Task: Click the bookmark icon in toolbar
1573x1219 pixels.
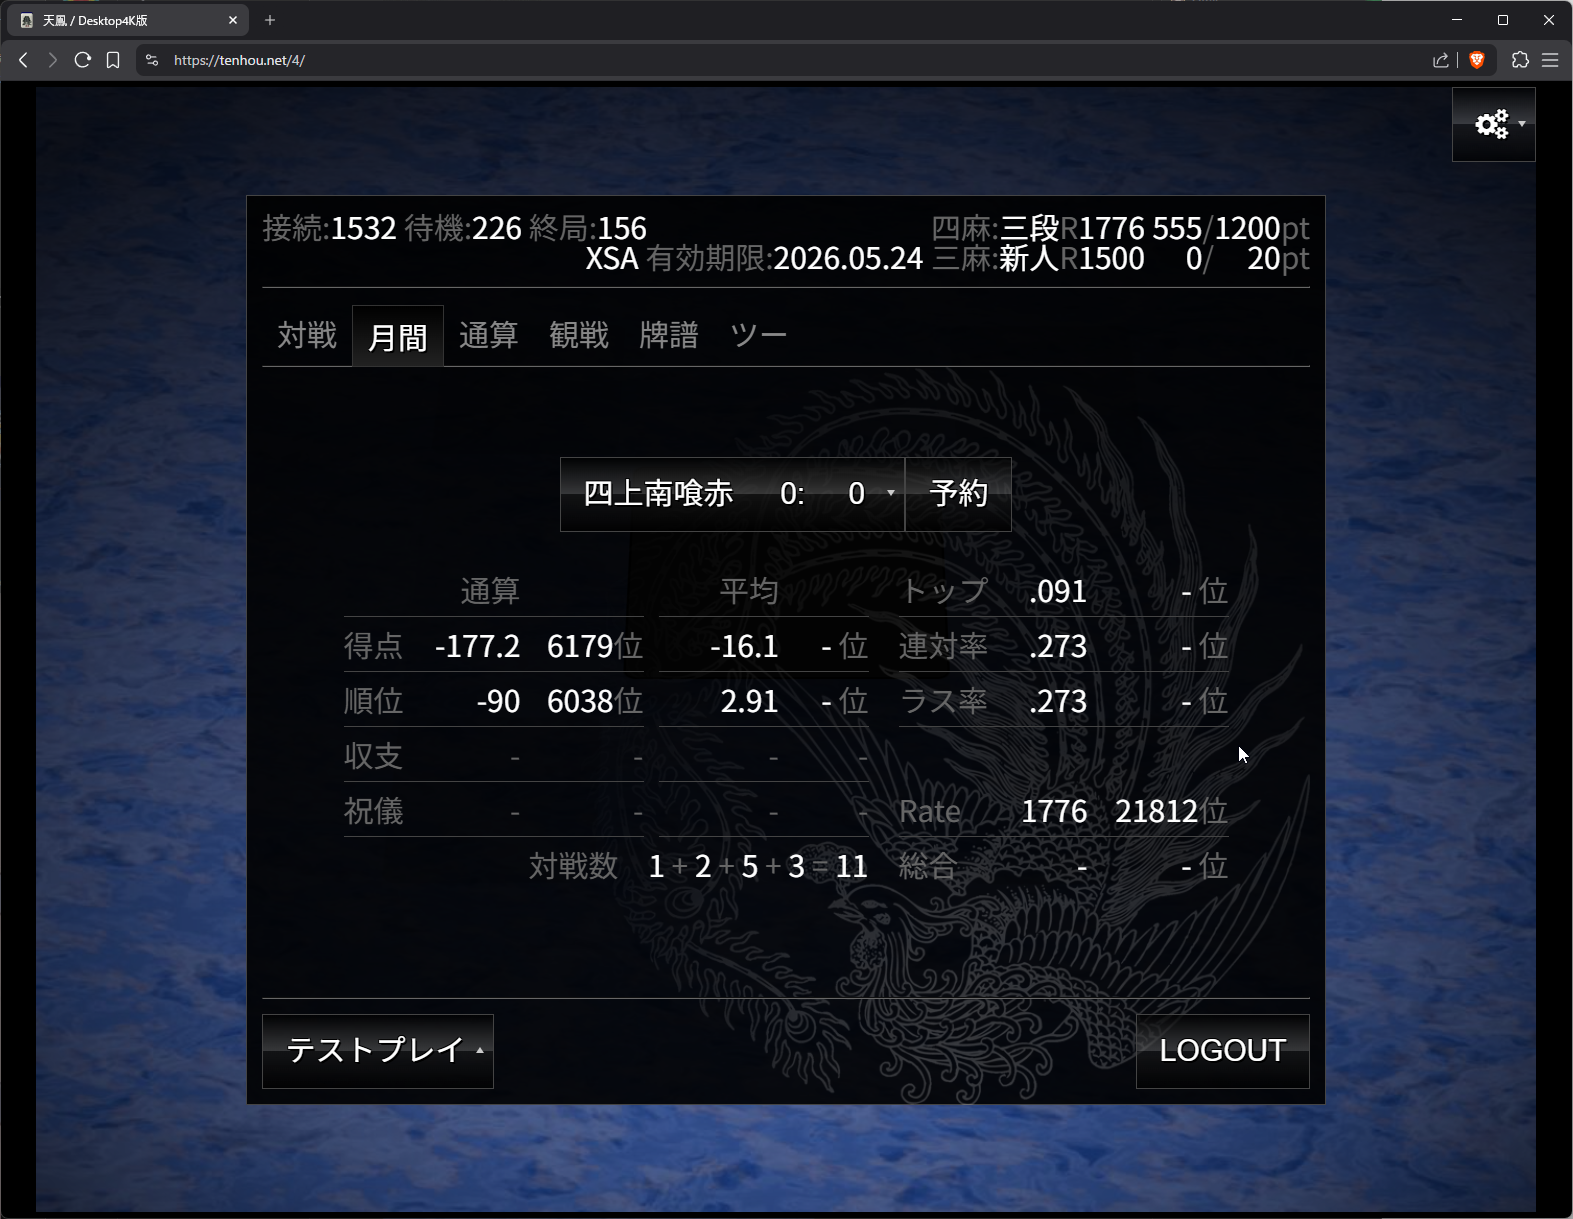Action: coord(113,60)
